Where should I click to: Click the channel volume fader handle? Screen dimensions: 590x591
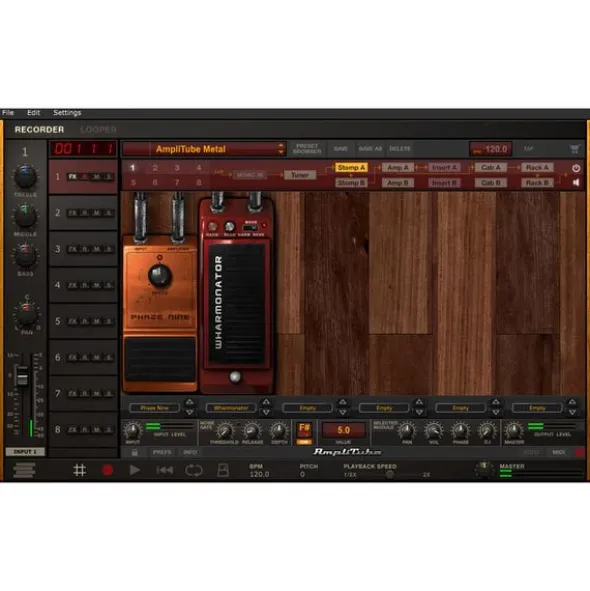point(22,376)
